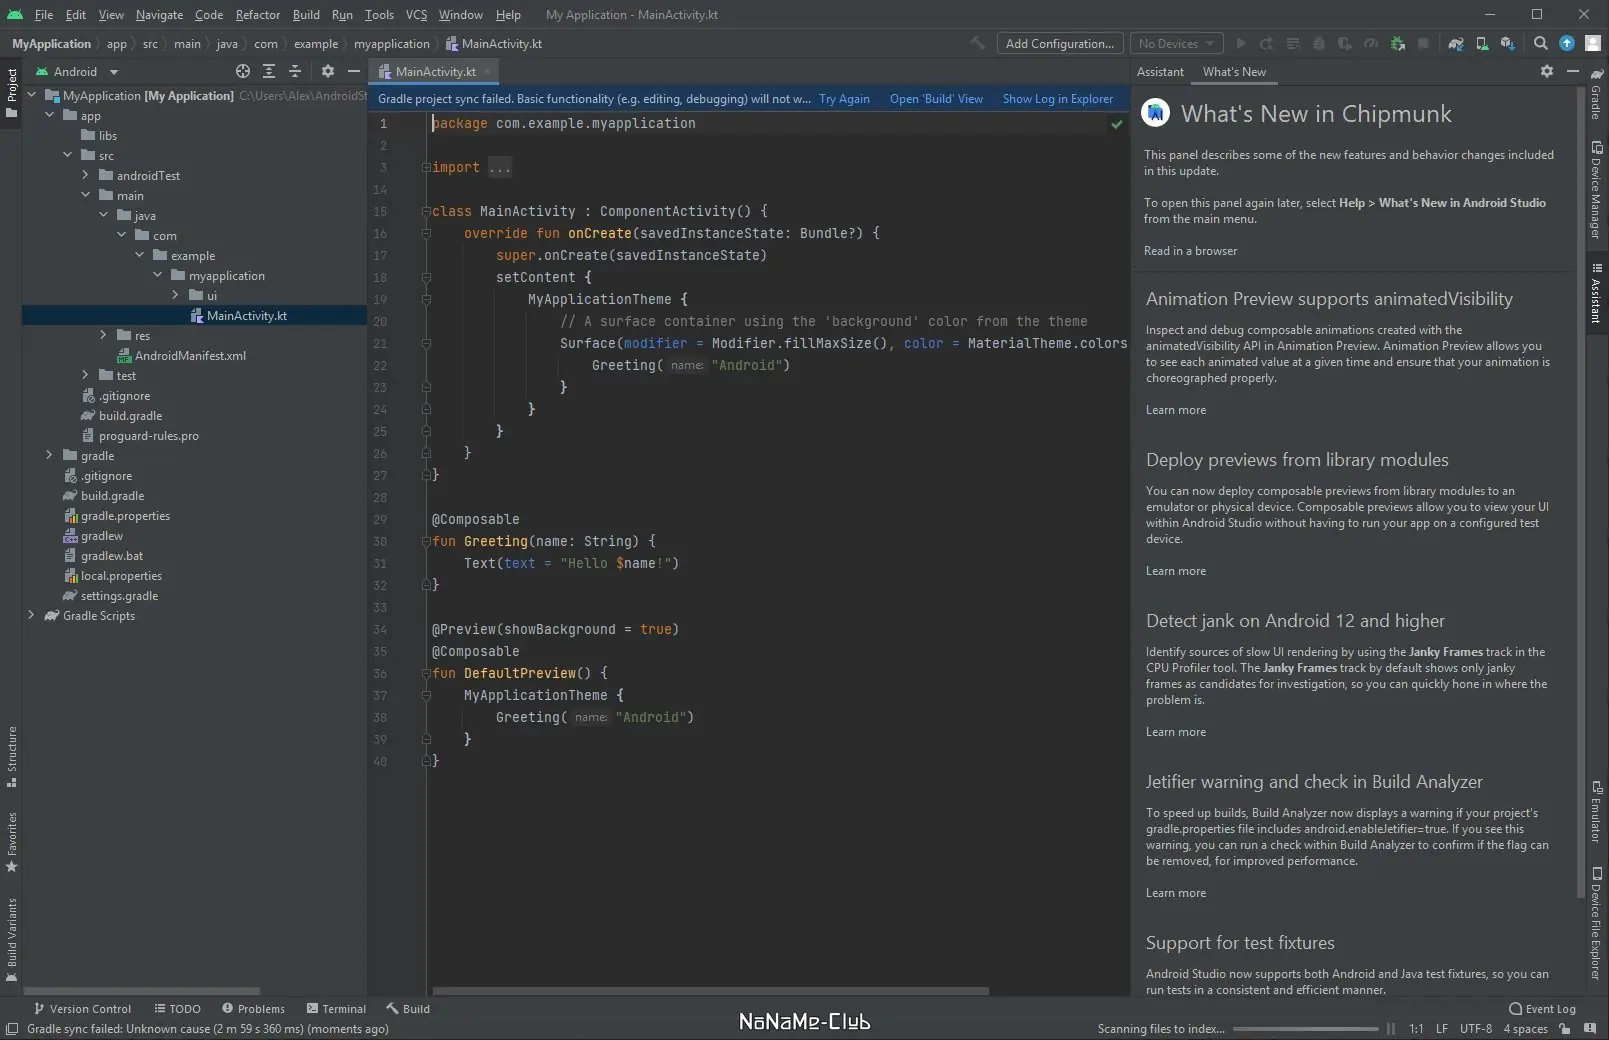Toggle the read-only lock icon in status bar

point(1564,1029)
